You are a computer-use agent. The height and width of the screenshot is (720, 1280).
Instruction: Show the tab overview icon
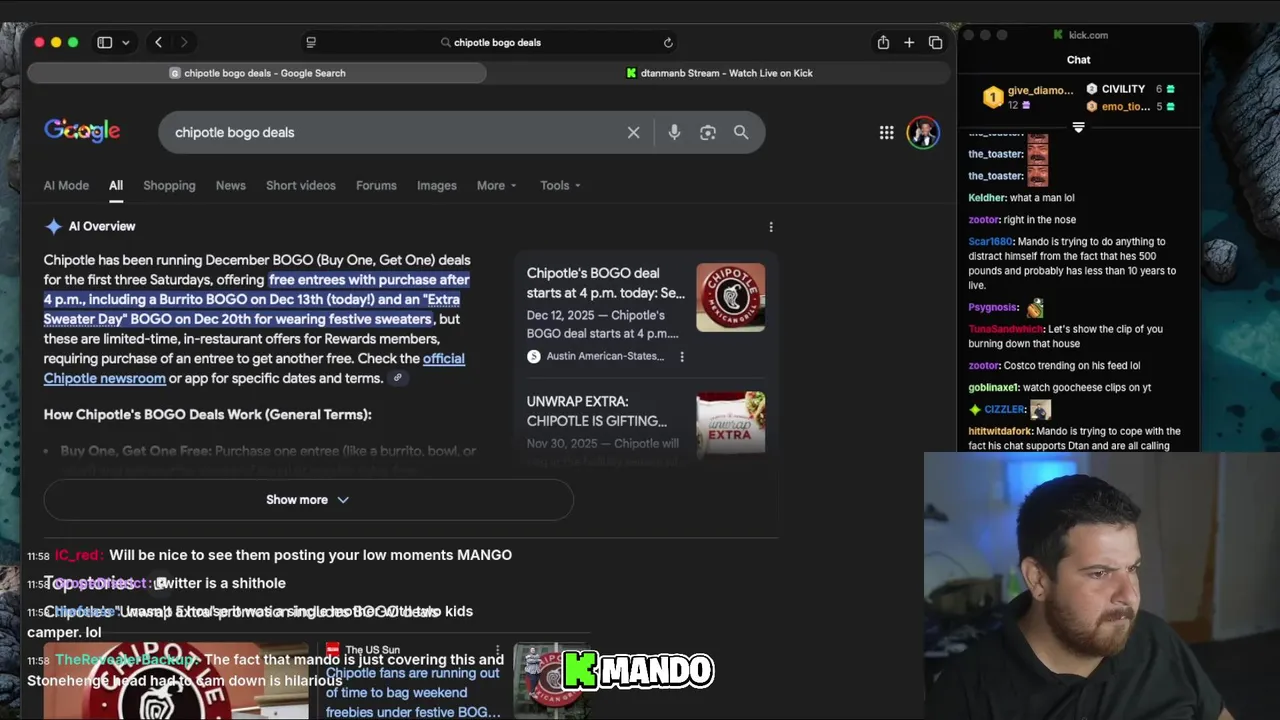pyautogui.click(x=935, y=42)
